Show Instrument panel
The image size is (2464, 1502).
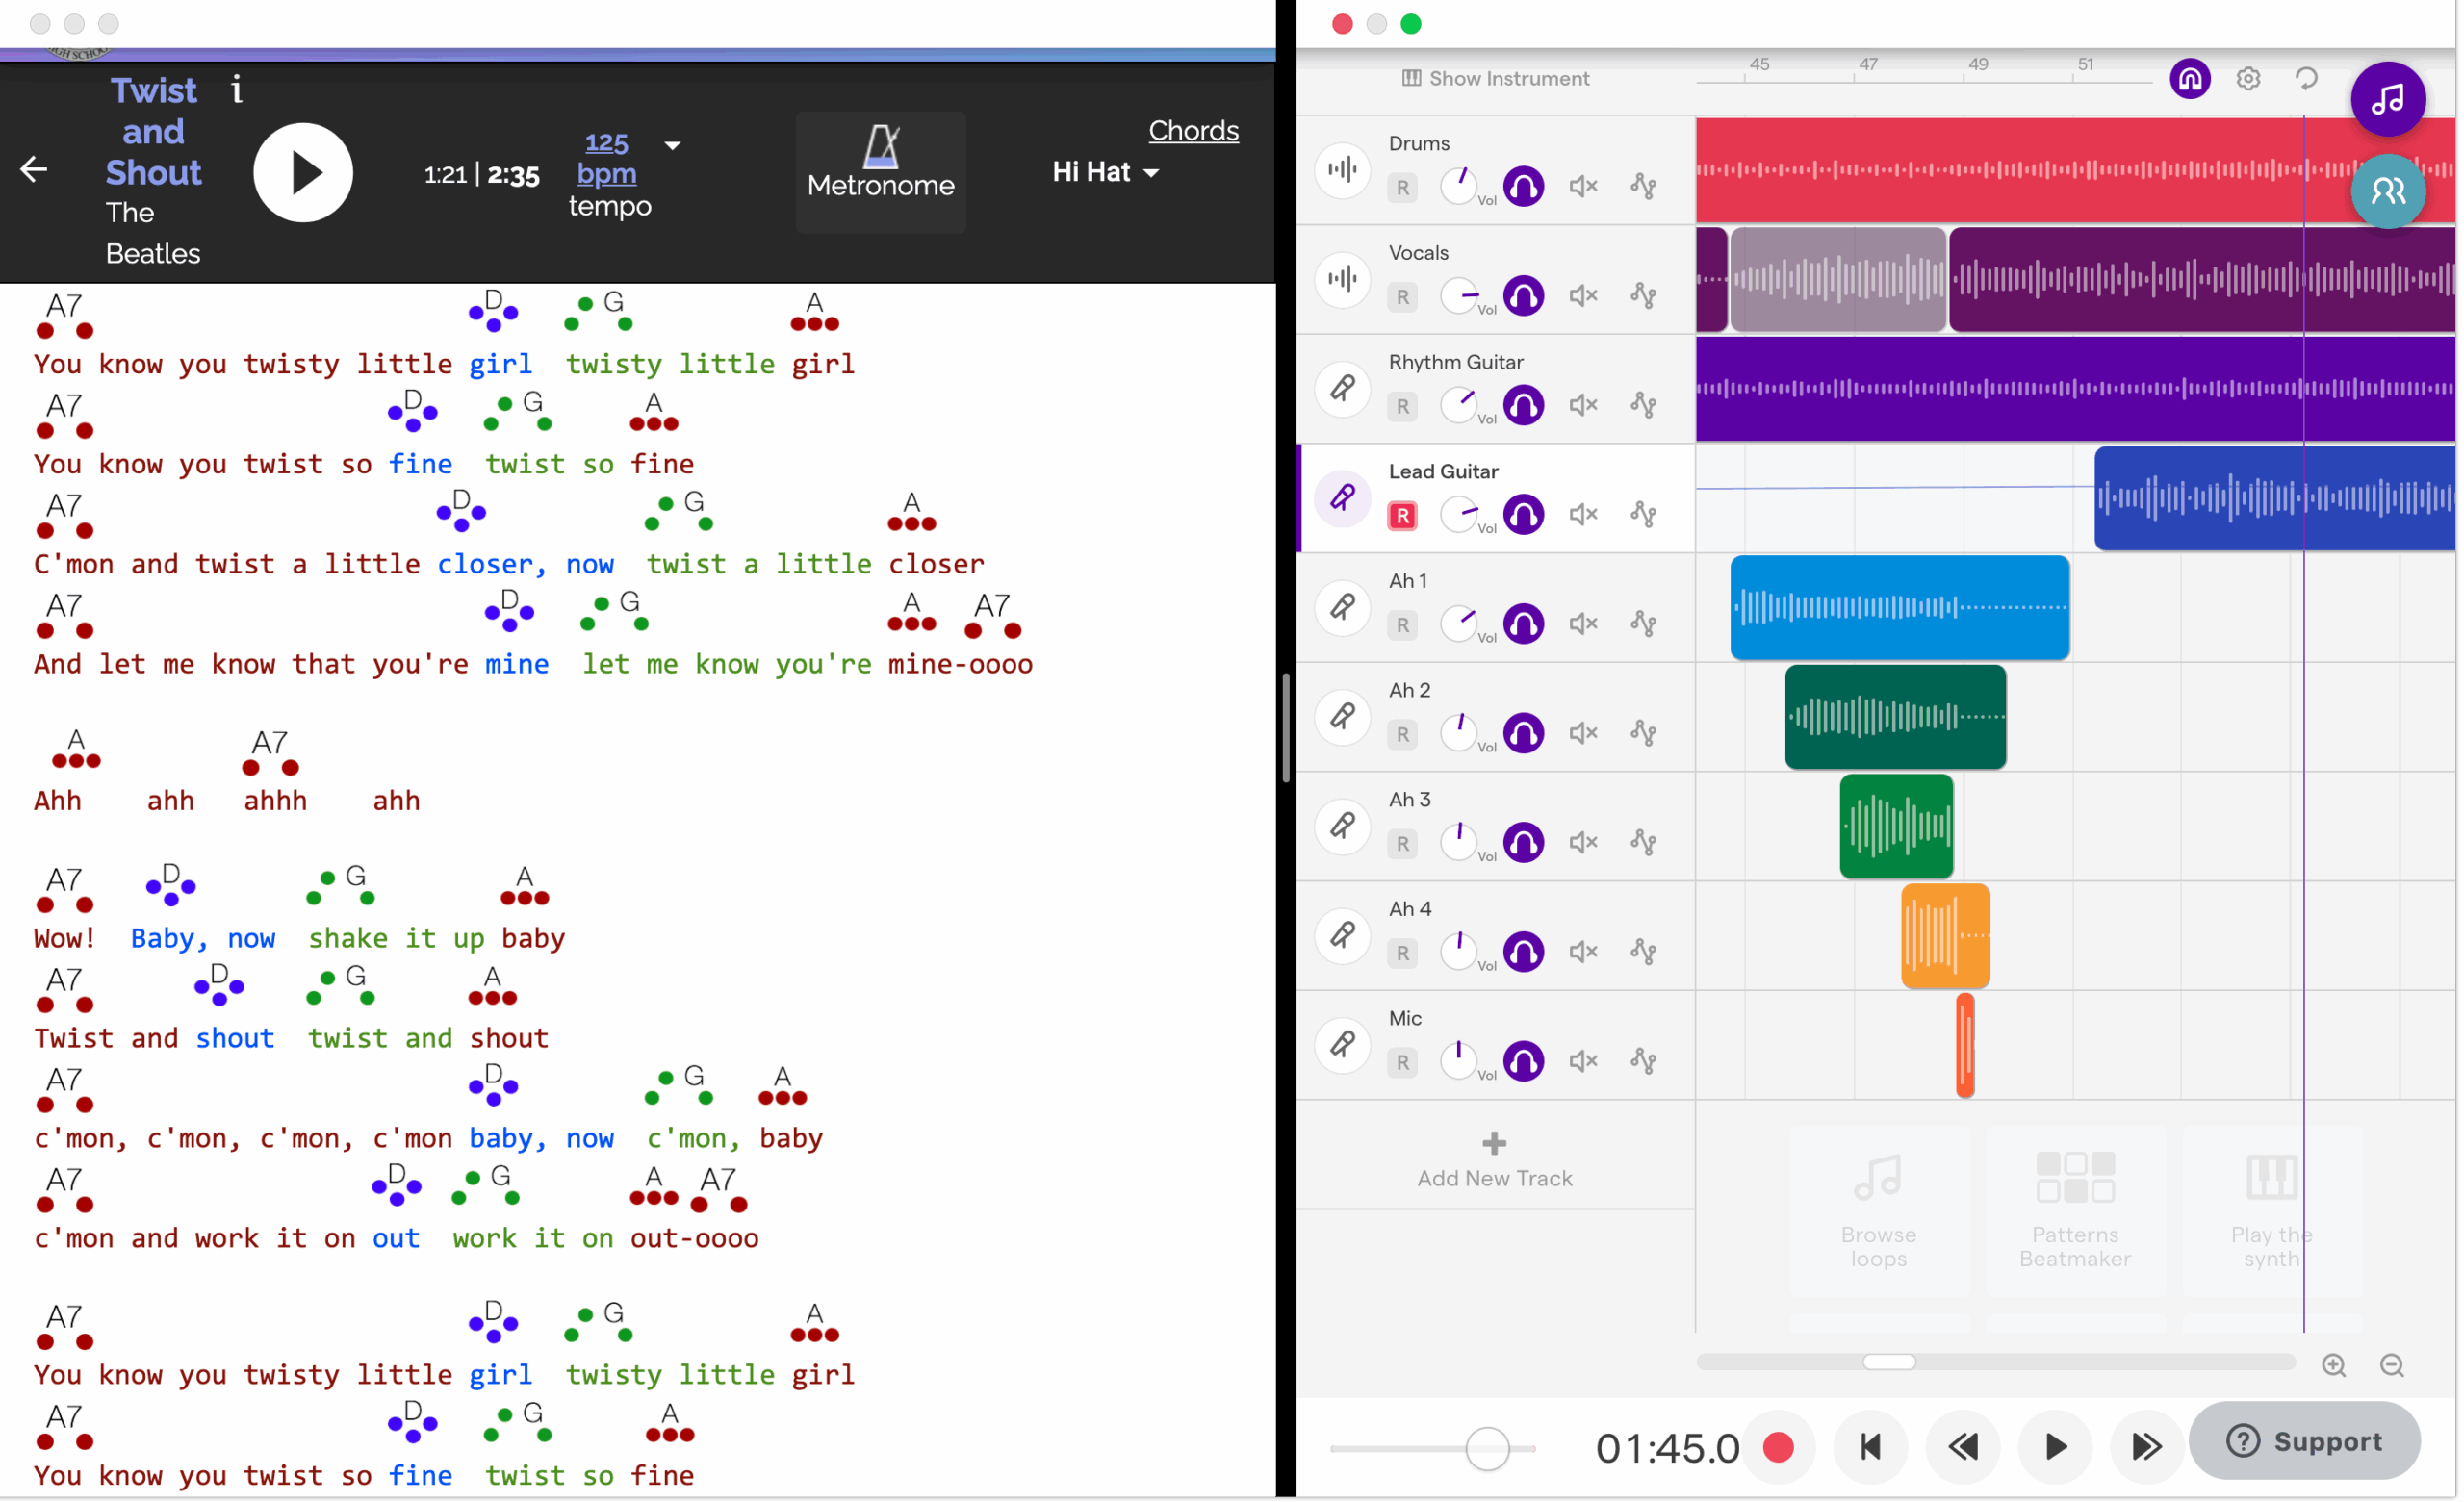[x=1495, y=78]
